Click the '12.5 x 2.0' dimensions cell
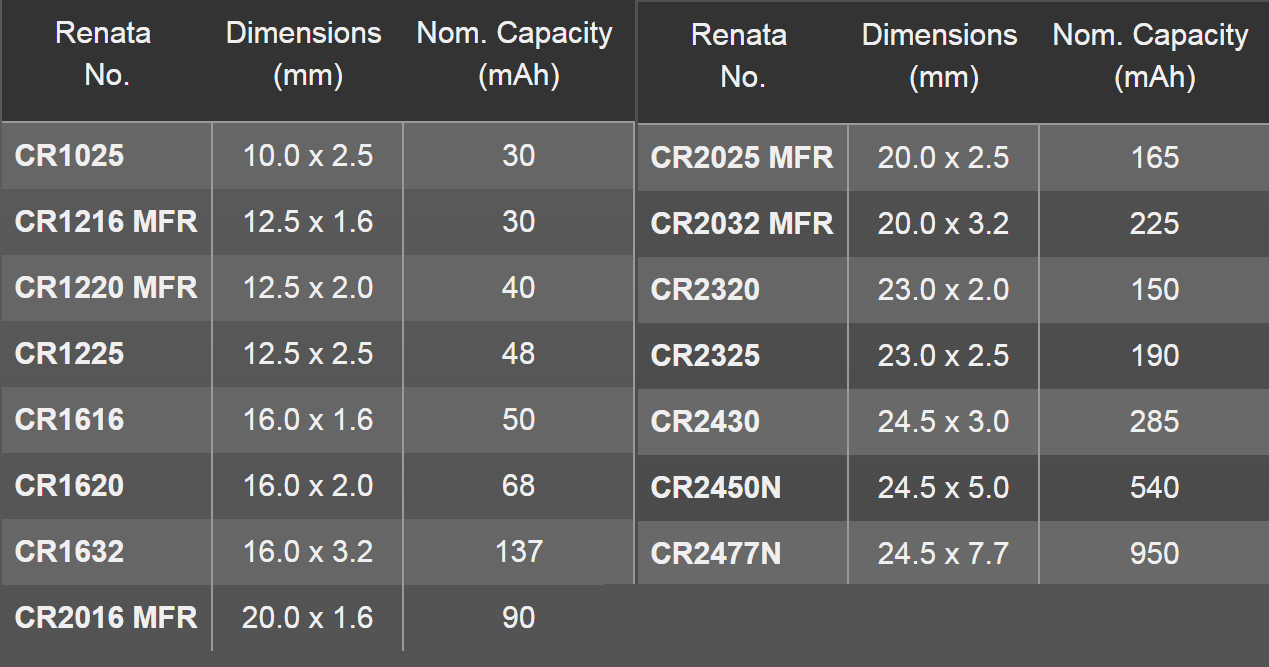This screenshot has width=1269, height=667. (308, 288)
